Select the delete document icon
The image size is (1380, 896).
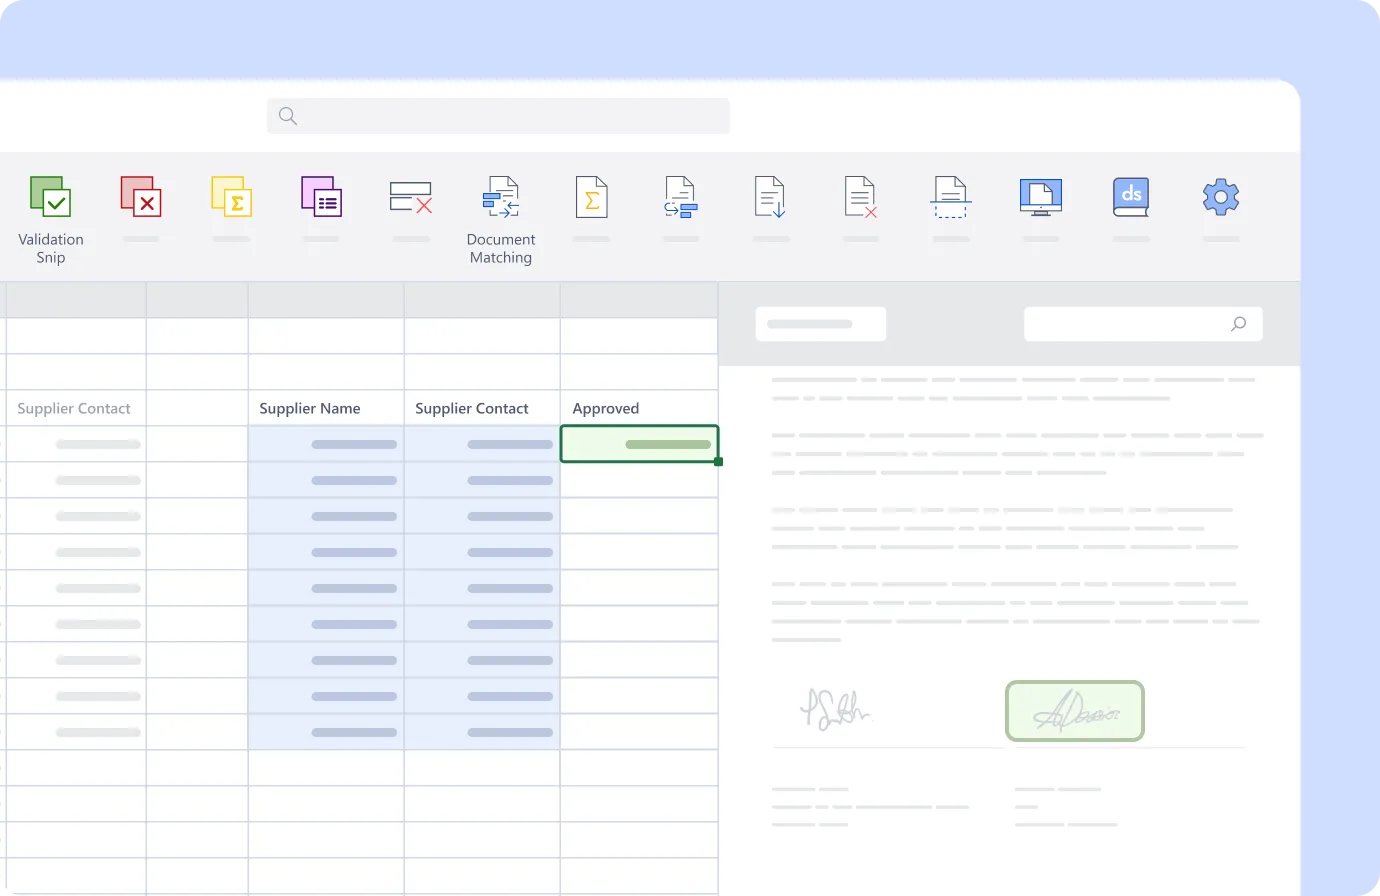(860, 197)
